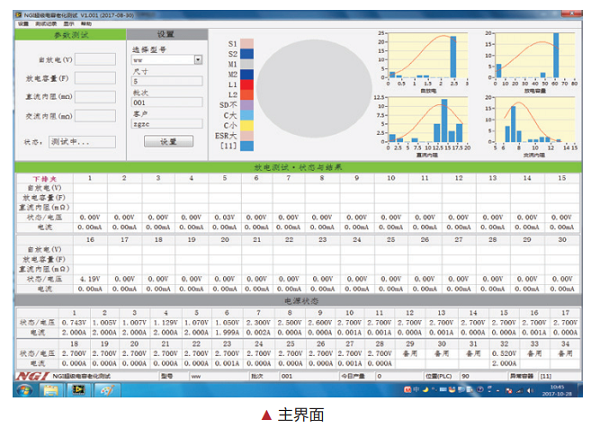Click the 自放电(V) value box
600x428 pixels.
[95, 59]
